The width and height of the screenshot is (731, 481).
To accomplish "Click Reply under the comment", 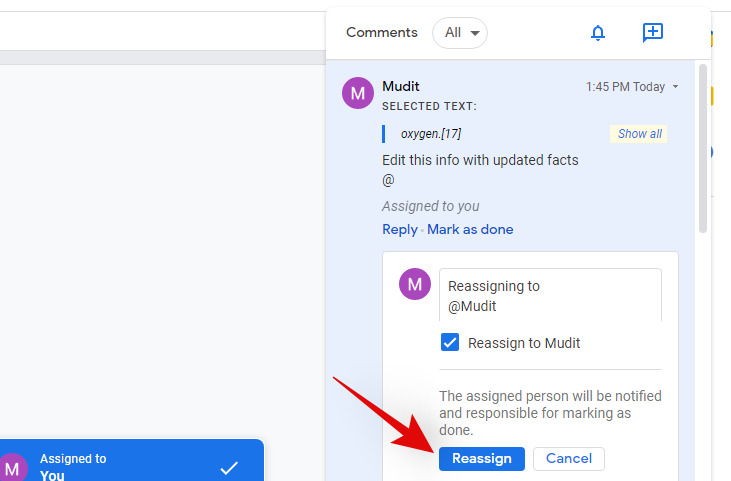I will click(x=399, y=229).
